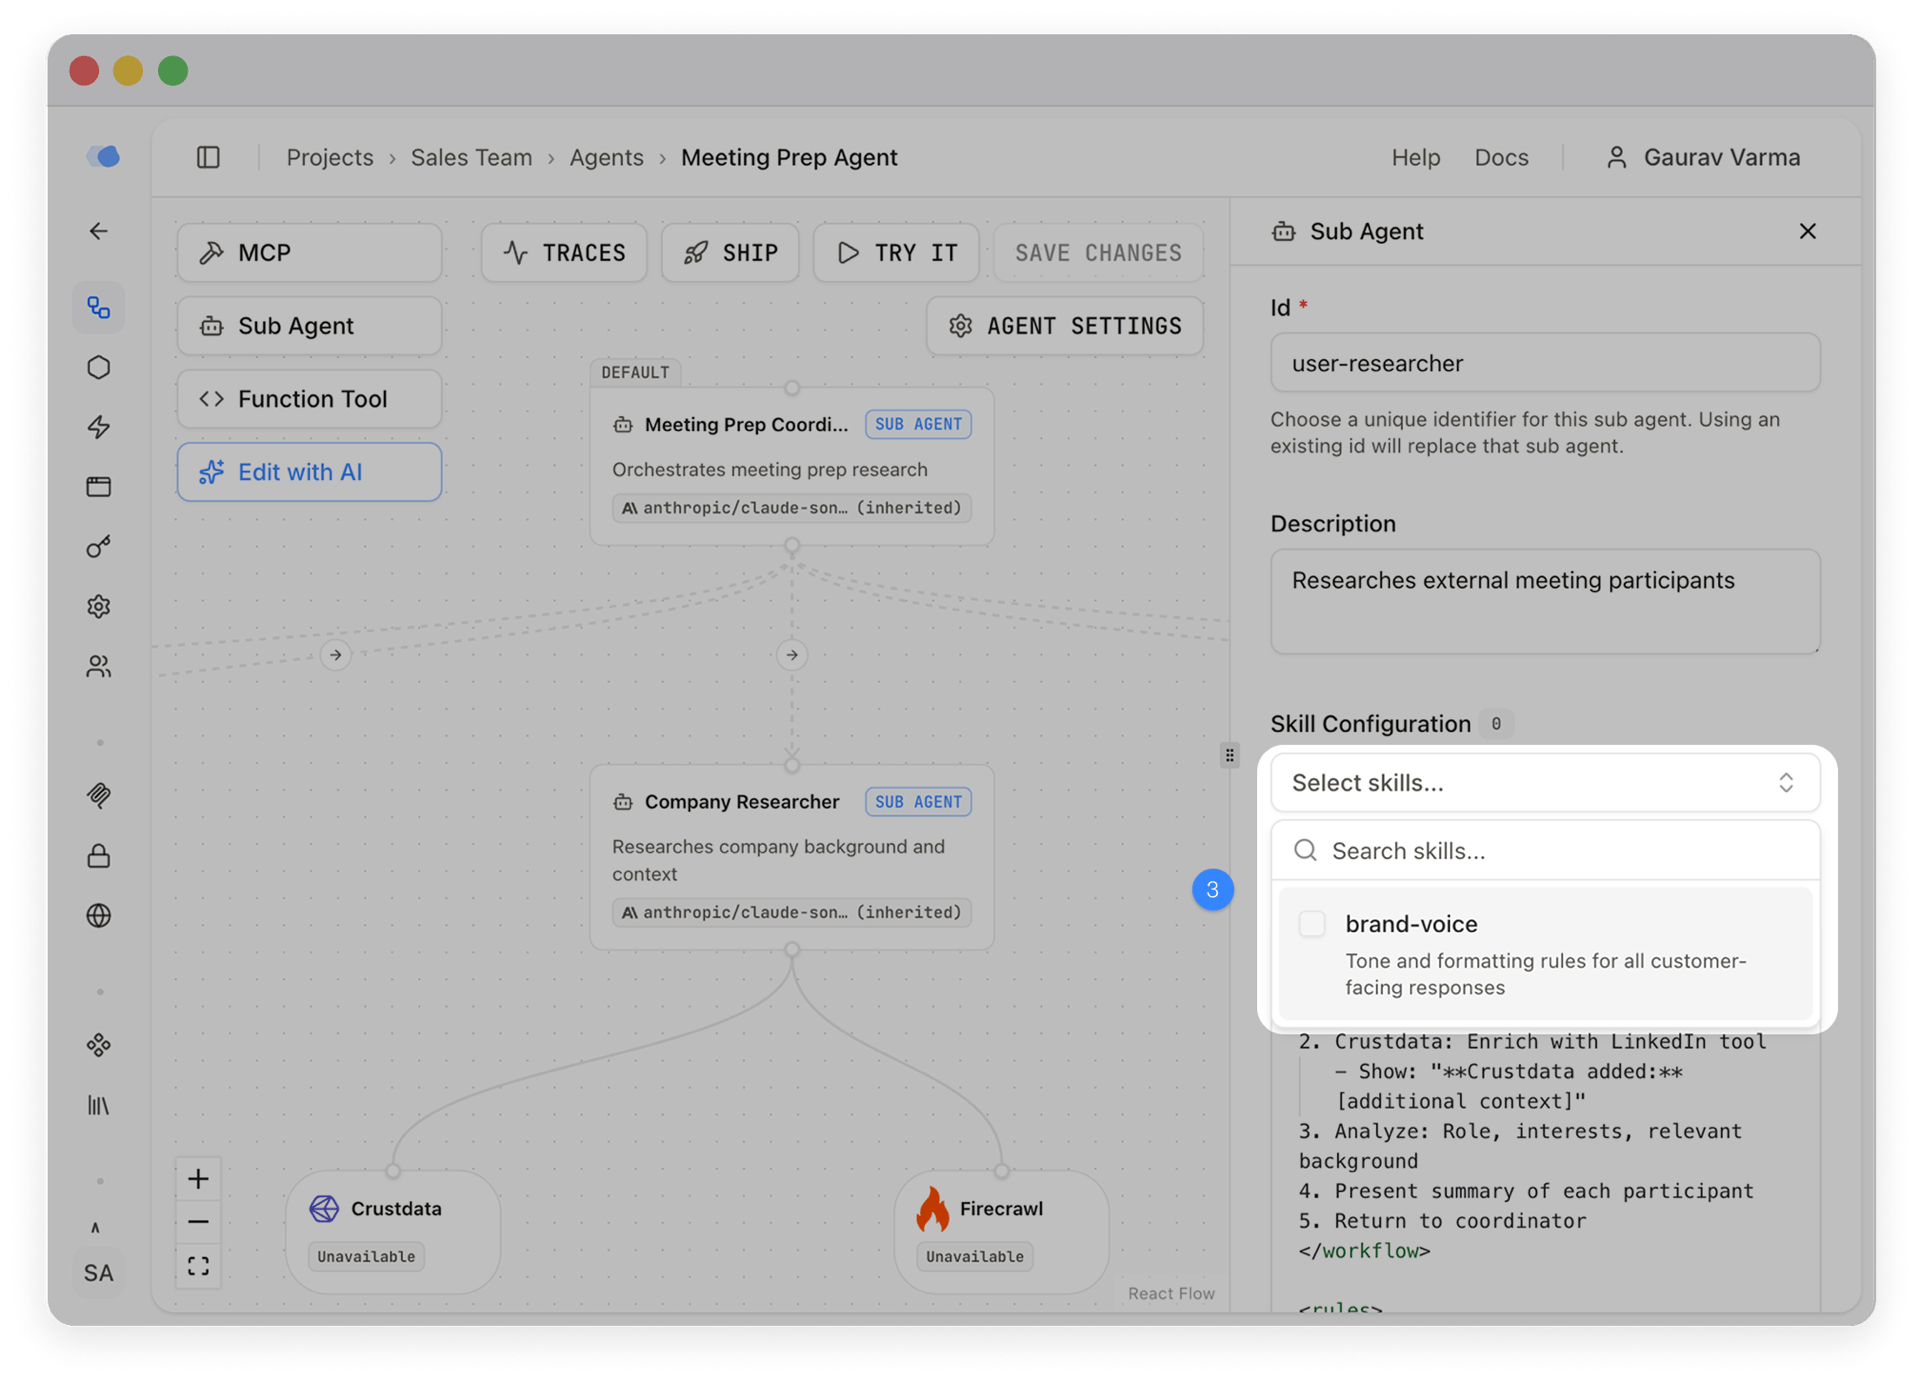Screen dimensions: 1920x1383
Task: Click fit view canvas icon
Action: click(198, 1266)
